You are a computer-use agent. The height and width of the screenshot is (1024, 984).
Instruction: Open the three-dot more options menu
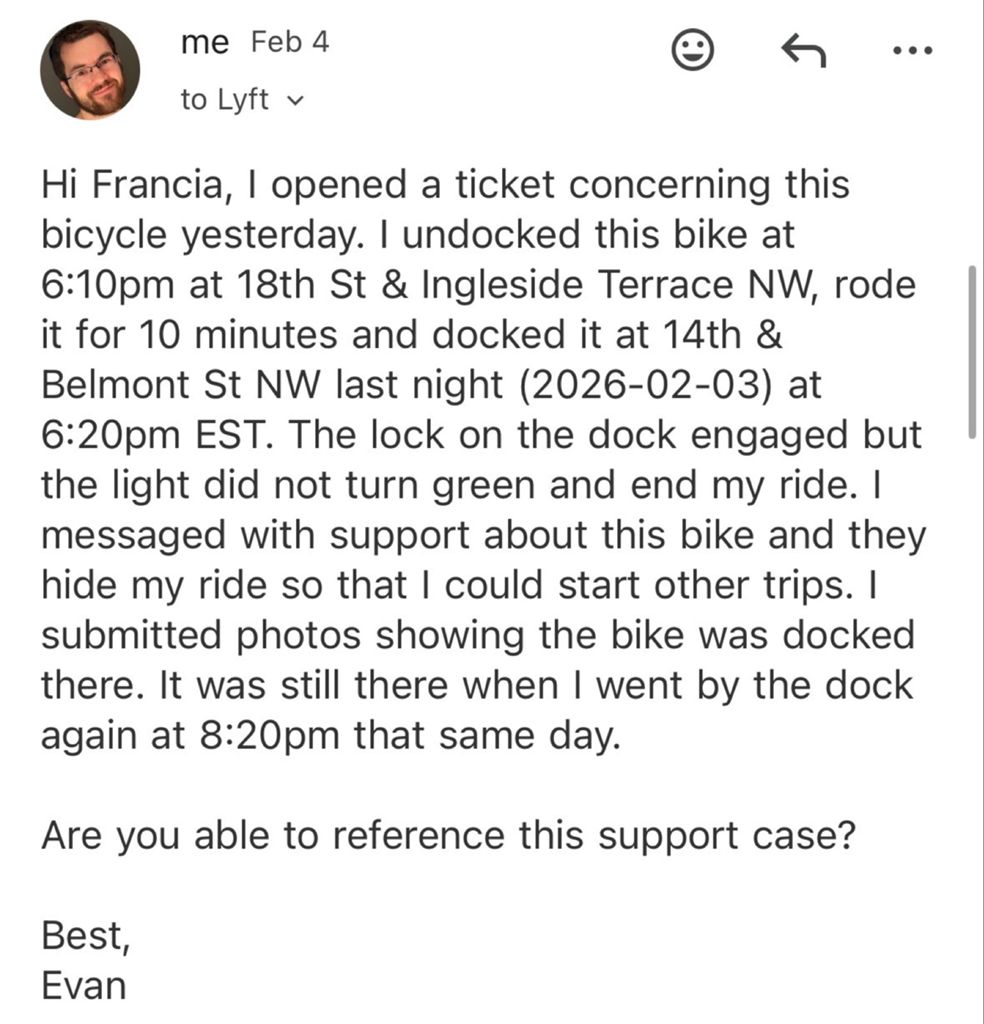(911, 51)
